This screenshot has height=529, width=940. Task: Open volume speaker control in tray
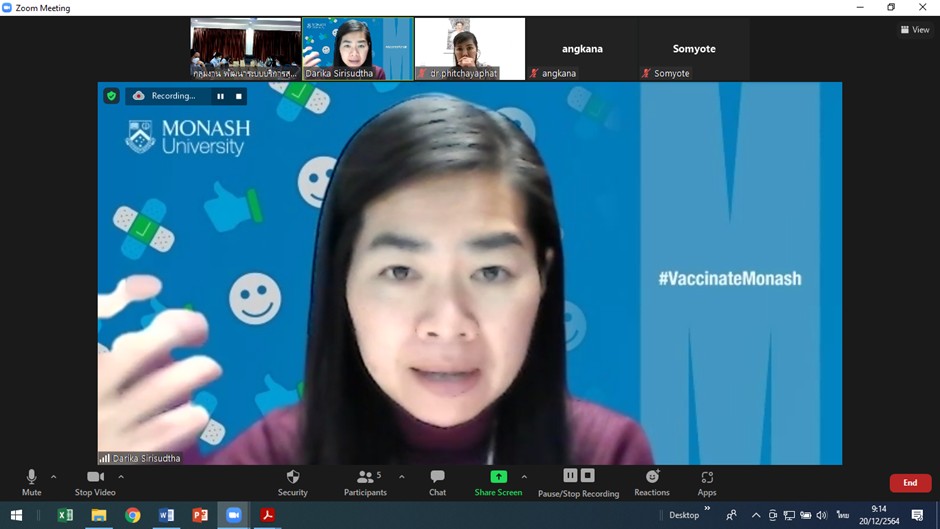821,515
